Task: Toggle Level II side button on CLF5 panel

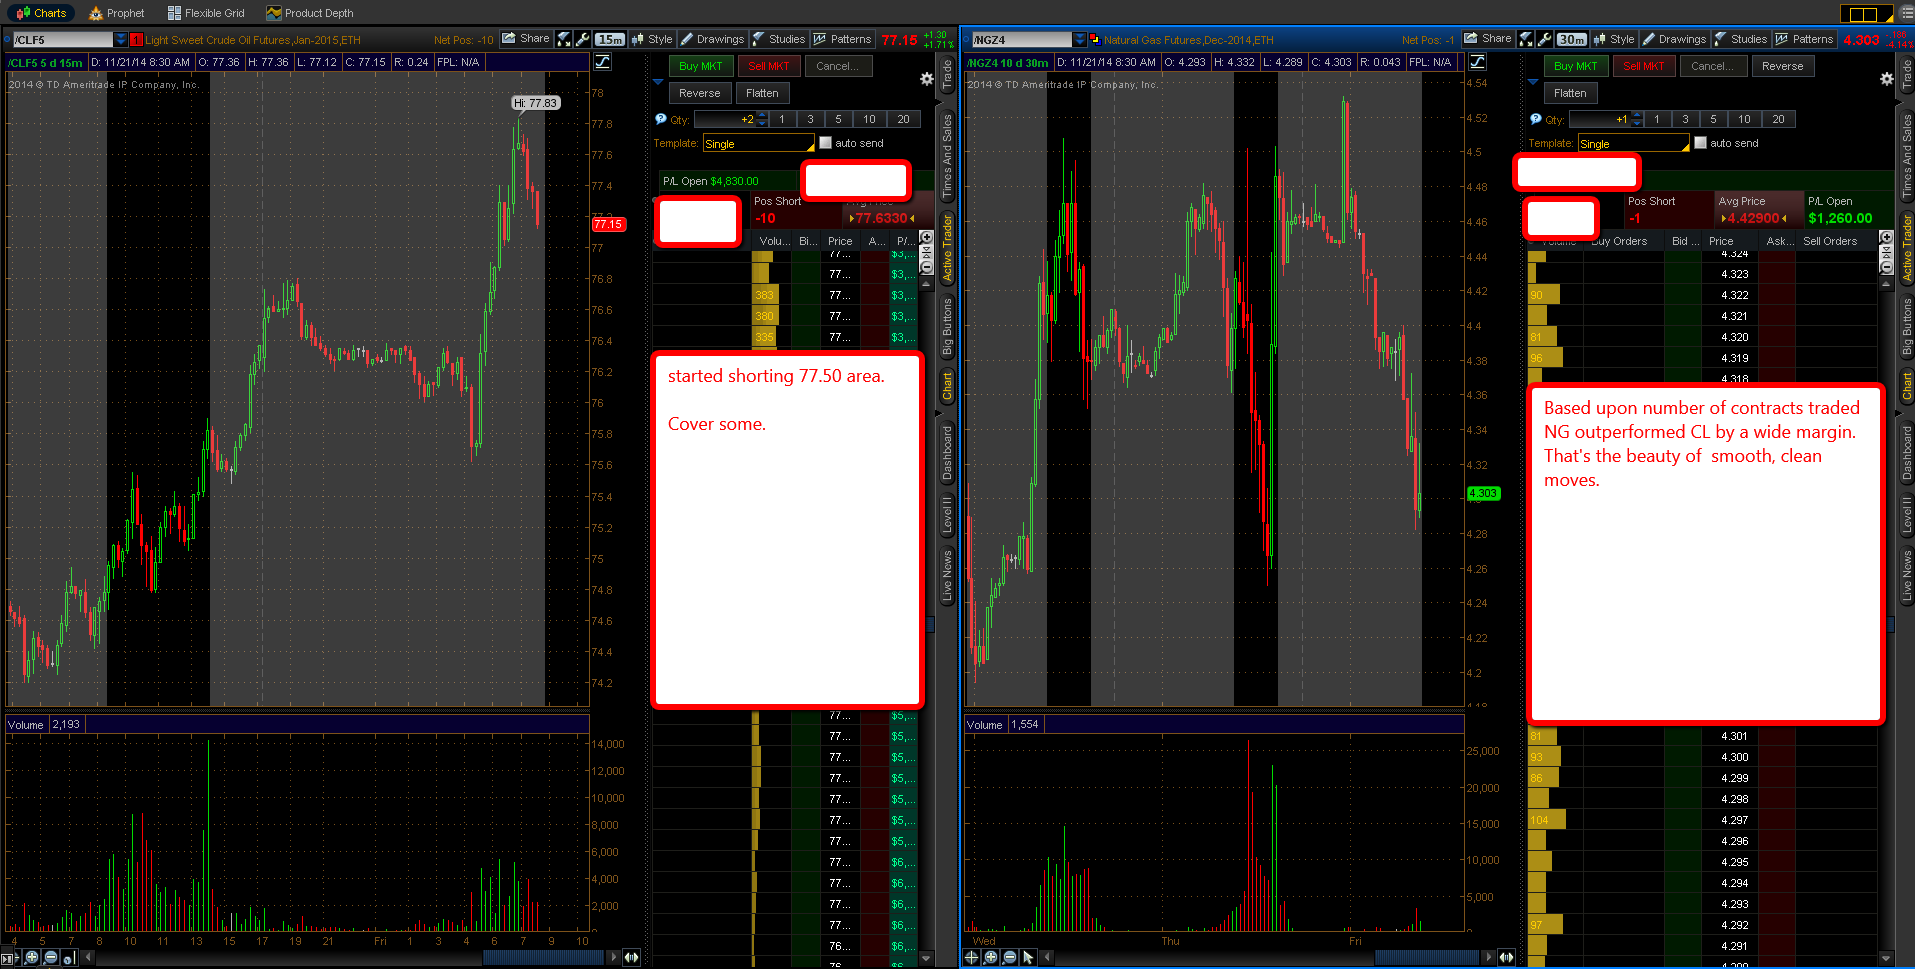Action: [x=947, y=515]
